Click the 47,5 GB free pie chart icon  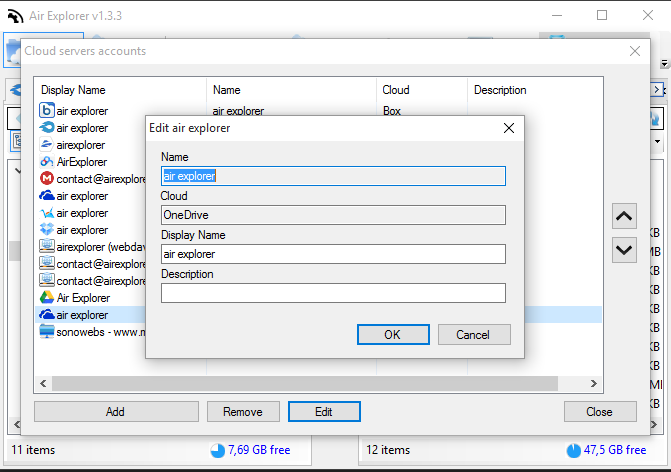click(573, 450)
